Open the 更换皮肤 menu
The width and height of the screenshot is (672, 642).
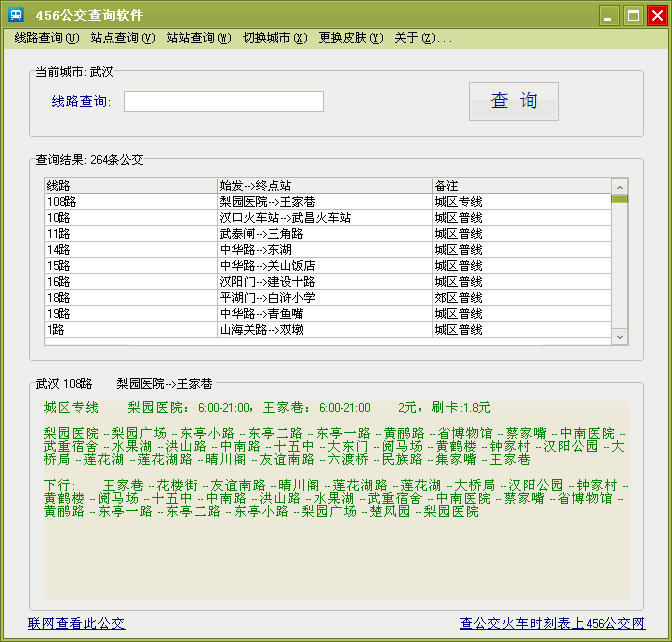(x=350, y=38)
